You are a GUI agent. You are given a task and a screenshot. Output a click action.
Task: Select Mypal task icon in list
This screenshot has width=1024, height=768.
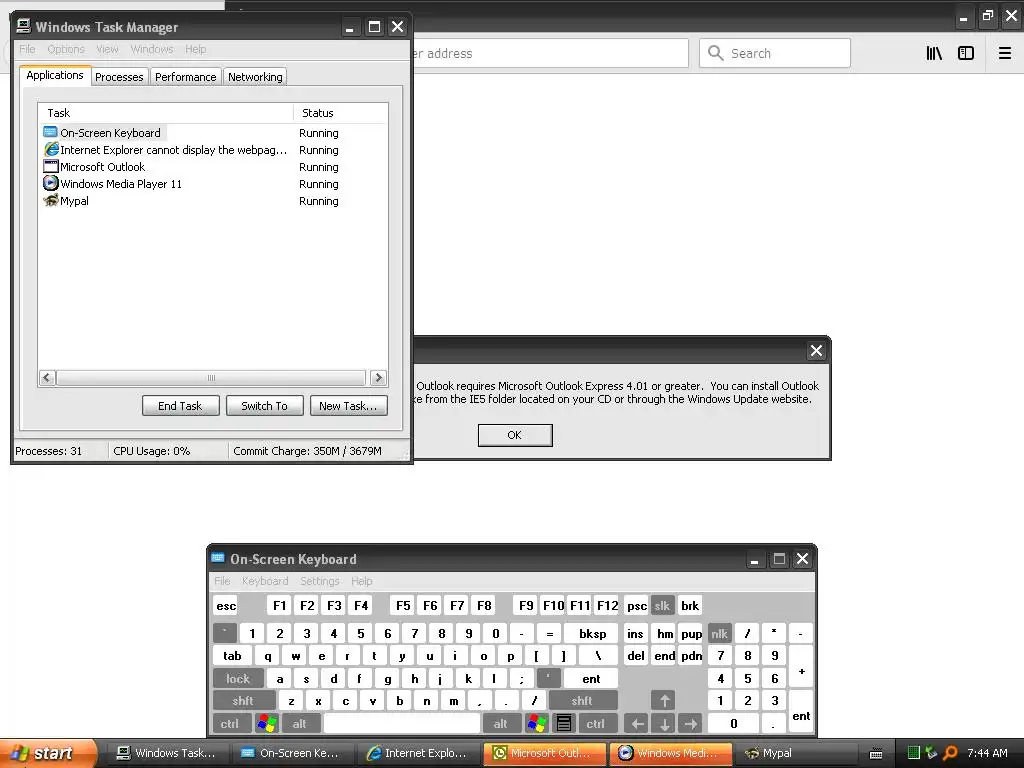coord(50,200)
